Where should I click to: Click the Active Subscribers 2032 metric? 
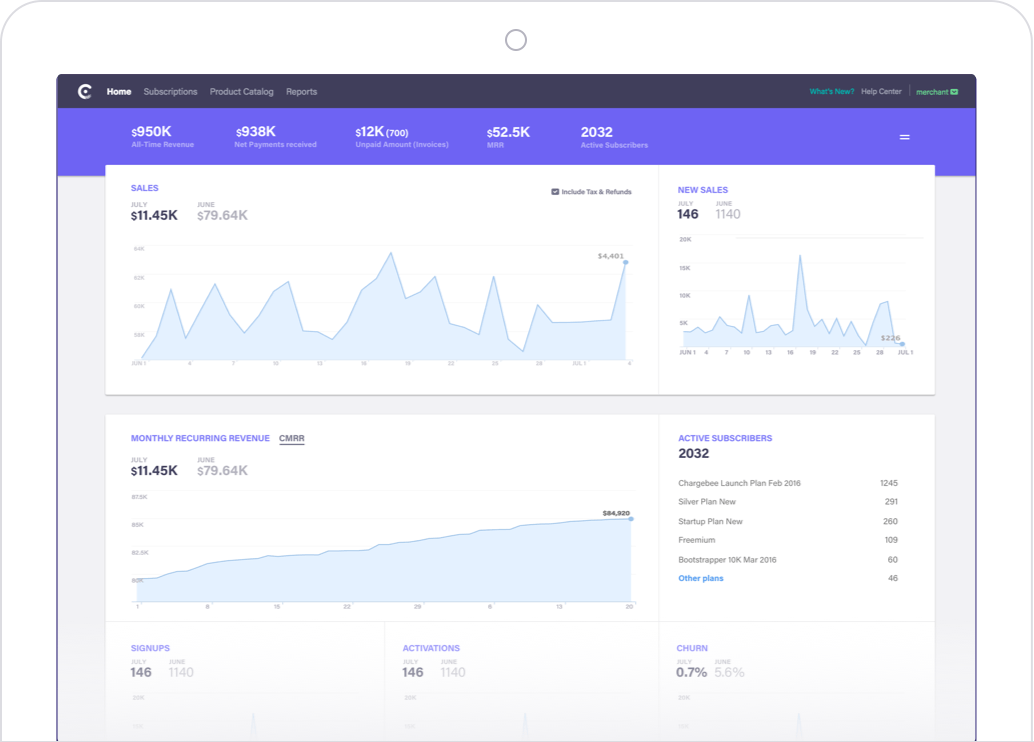[614, 136]
